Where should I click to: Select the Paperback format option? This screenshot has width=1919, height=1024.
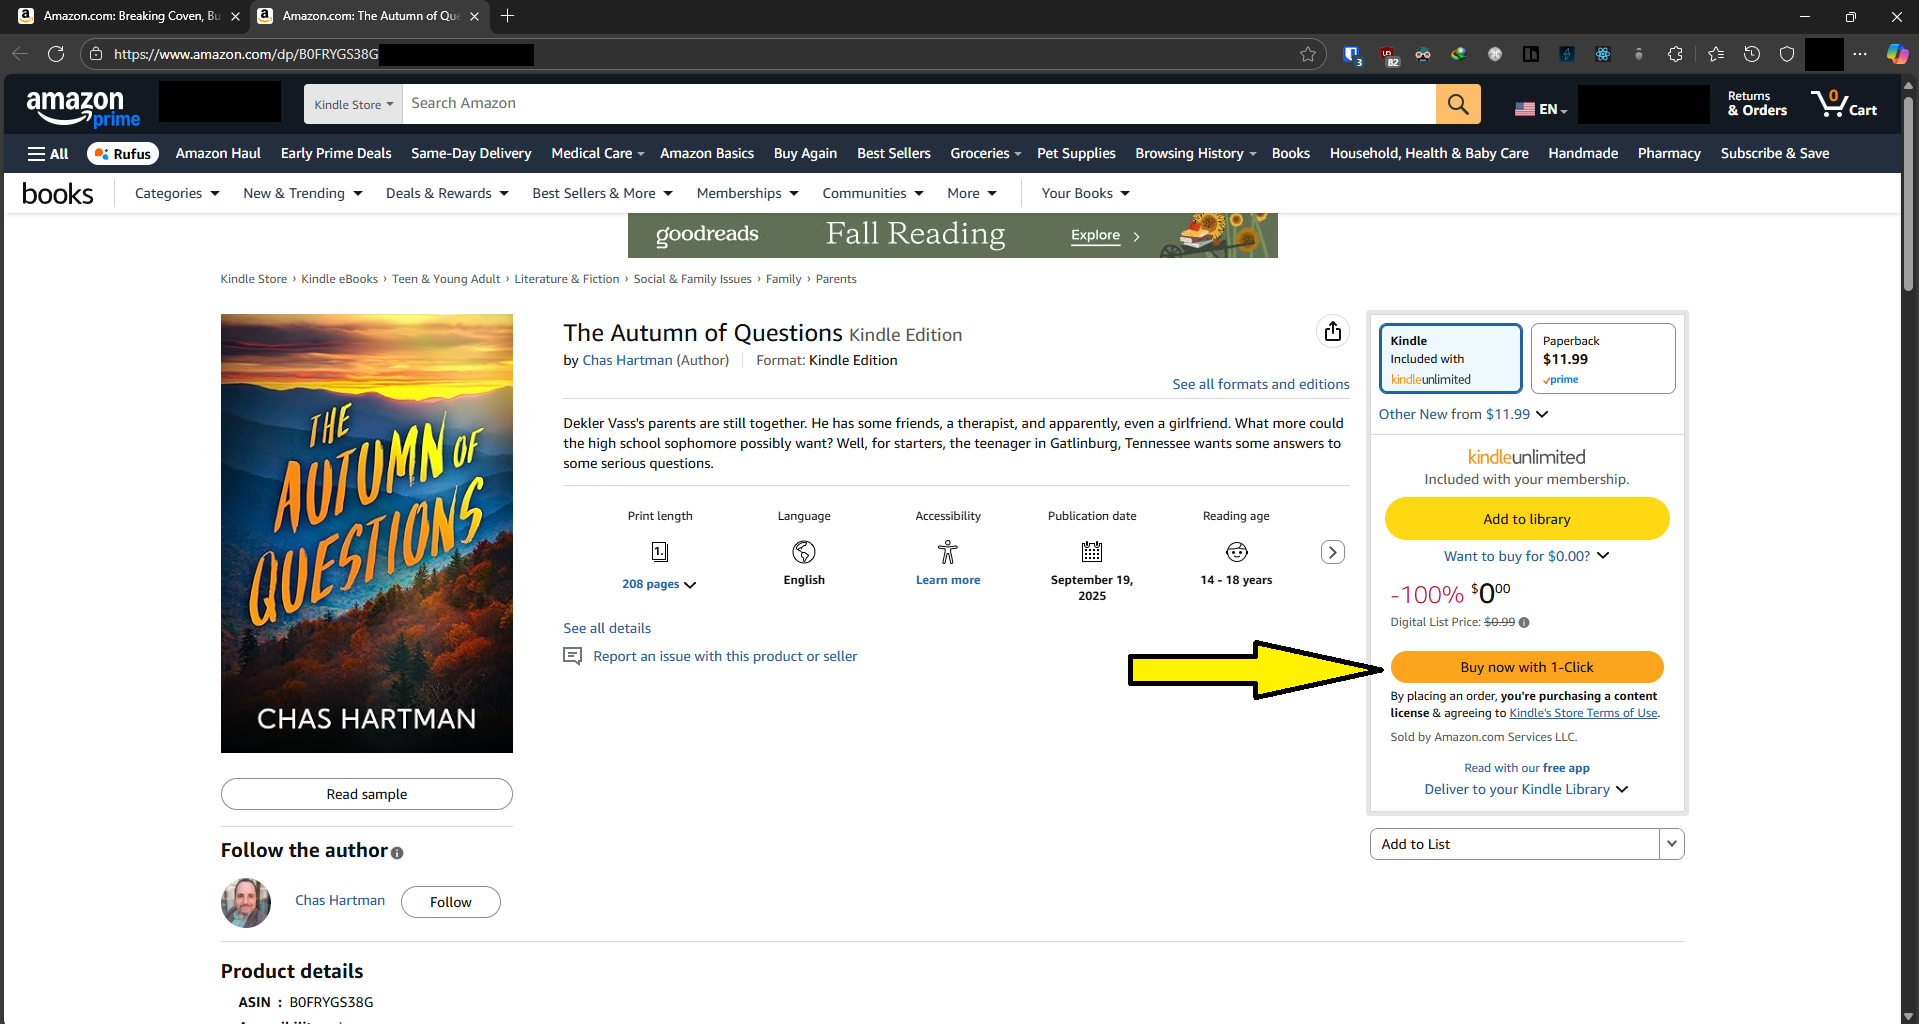click(1602, 358)
